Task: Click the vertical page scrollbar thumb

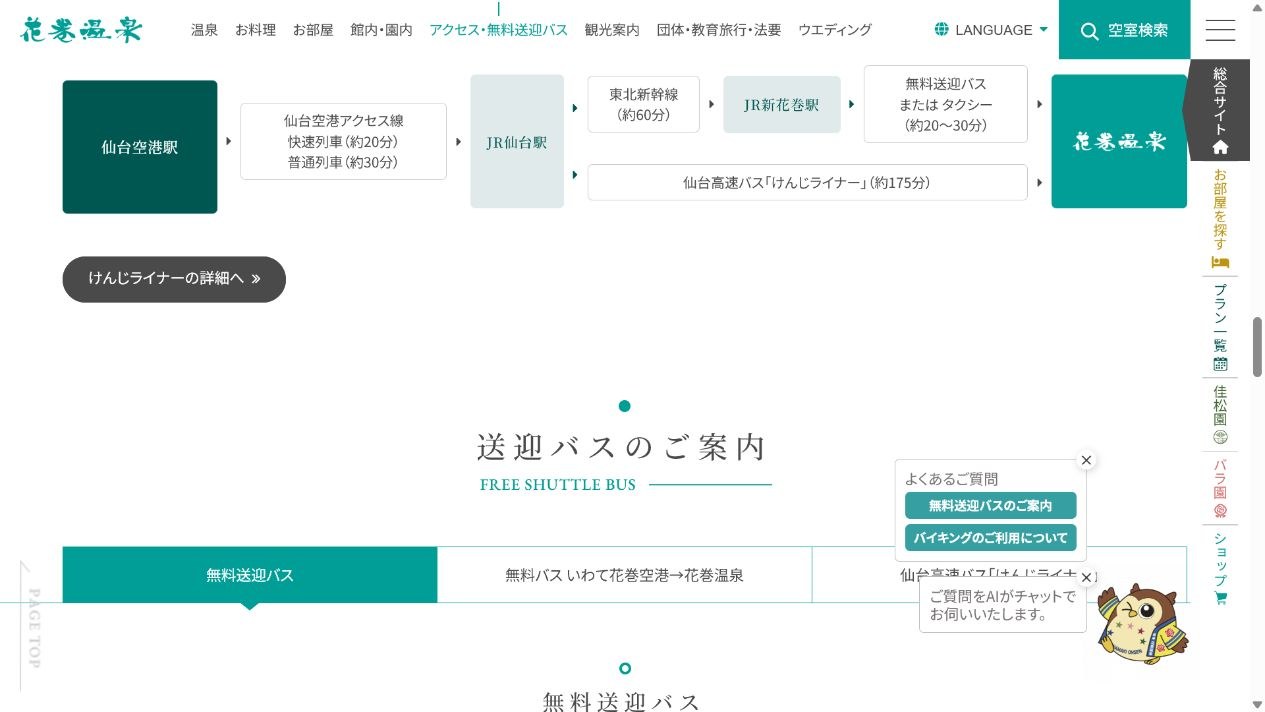Action: tap(1257, 346)
